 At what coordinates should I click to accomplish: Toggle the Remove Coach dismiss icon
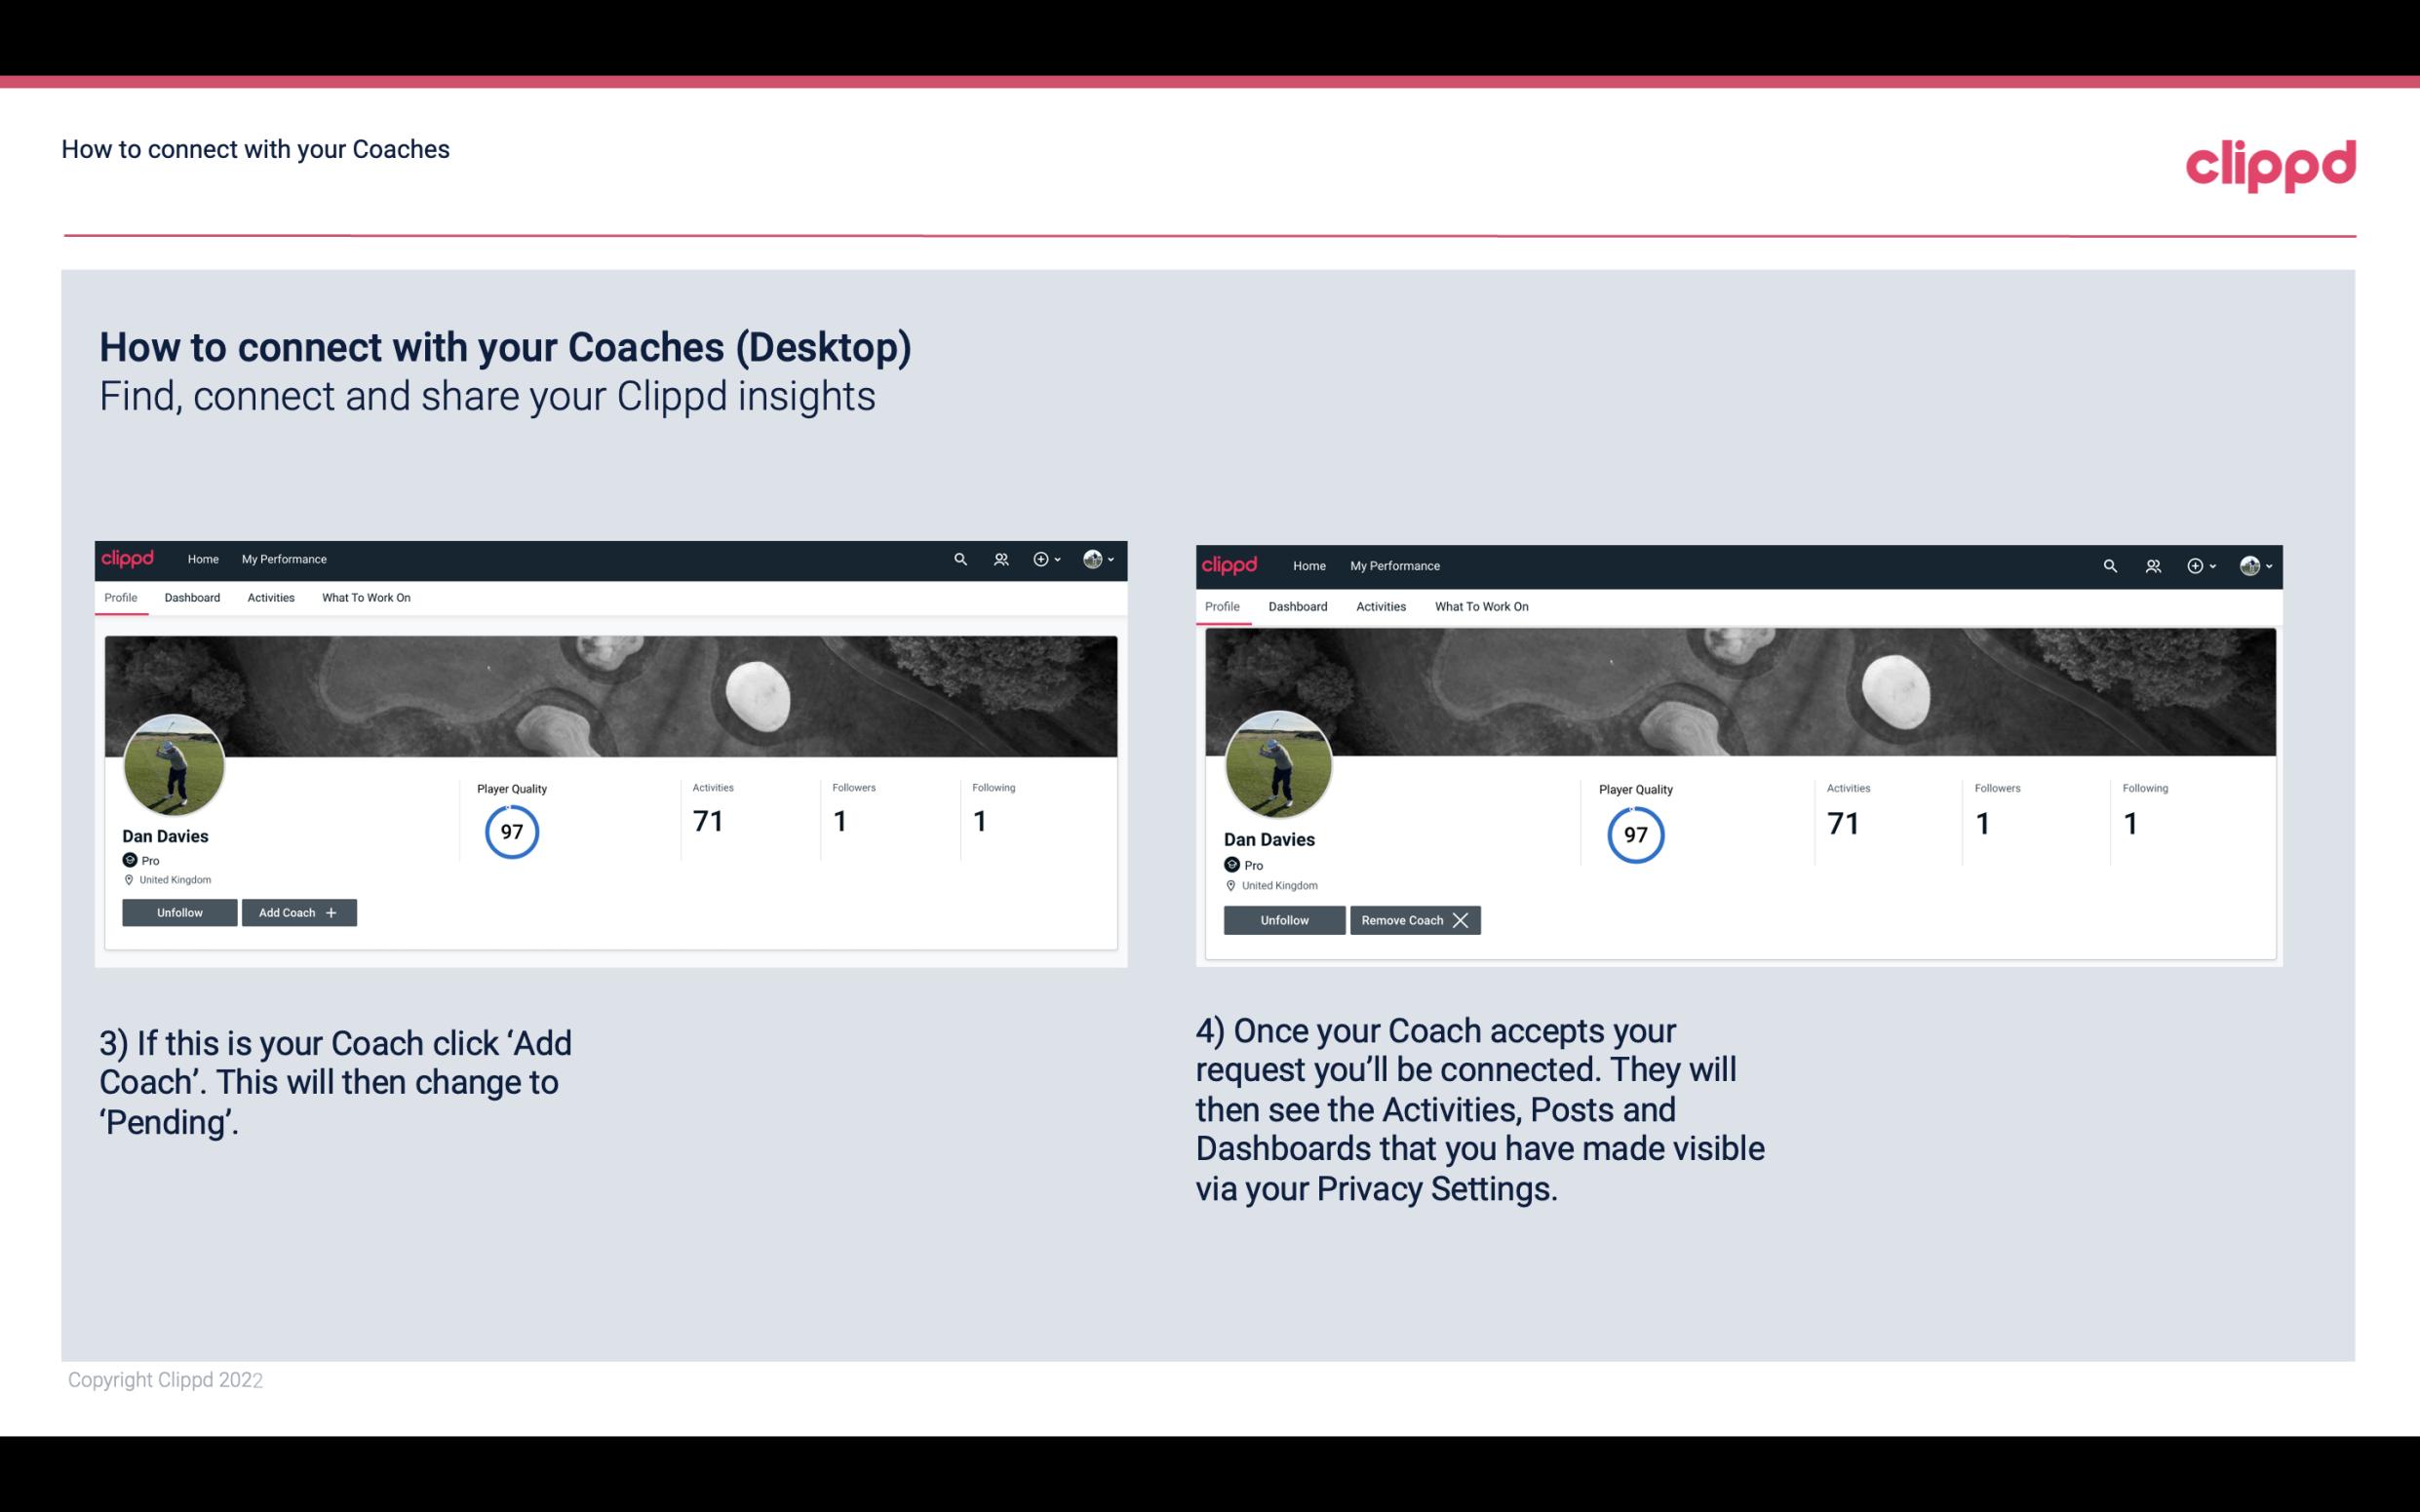pyautogui.click(x=1462, y=919)
